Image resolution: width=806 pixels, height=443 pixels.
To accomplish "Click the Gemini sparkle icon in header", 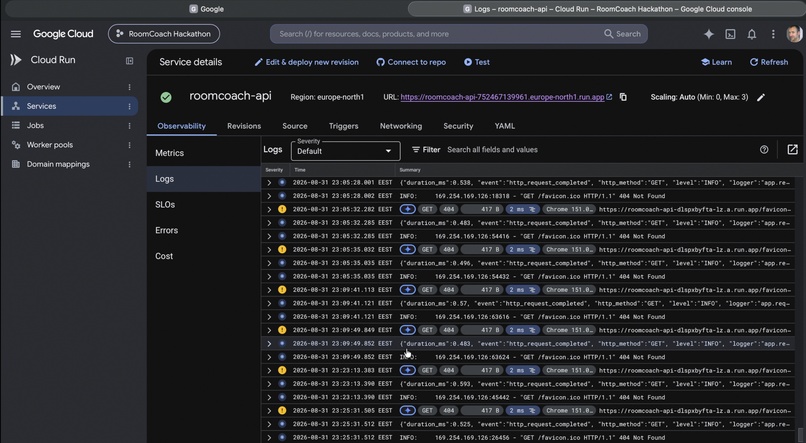I will tap(709, 34).
